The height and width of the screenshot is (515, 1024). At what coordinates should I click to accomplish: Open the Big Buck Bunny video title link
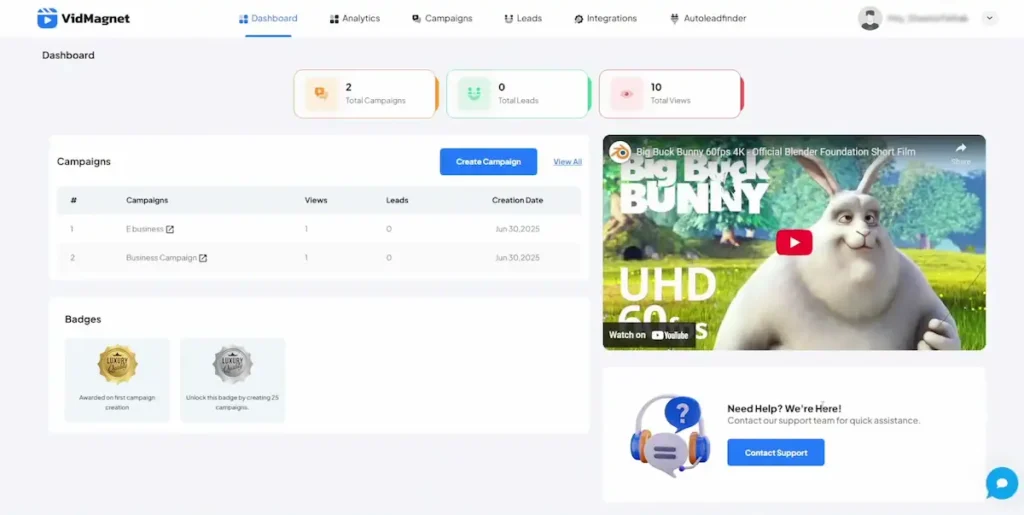coord(776,151)
